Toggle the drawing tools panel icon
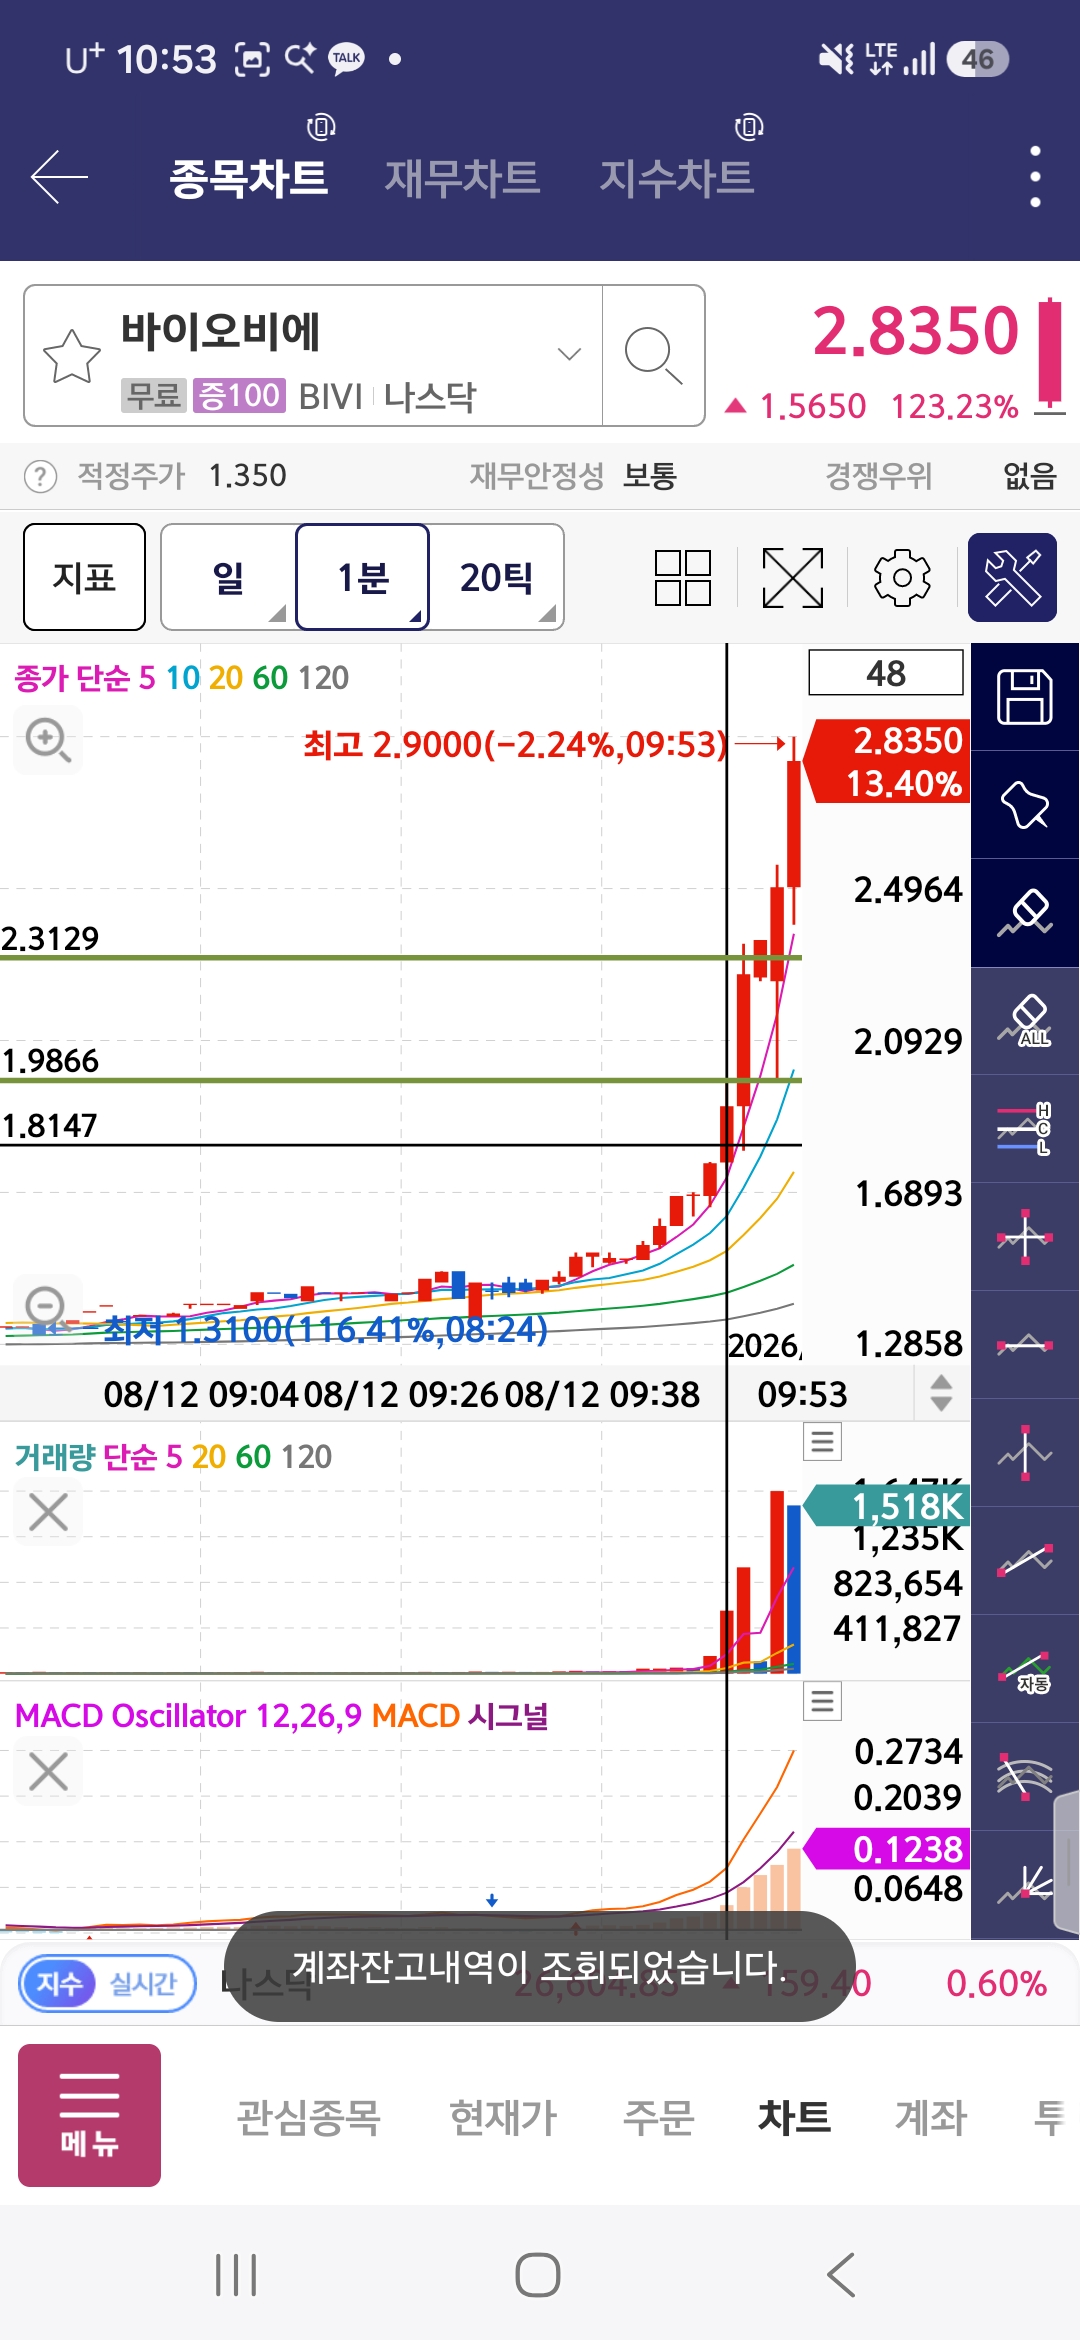 coord(1013,577)
